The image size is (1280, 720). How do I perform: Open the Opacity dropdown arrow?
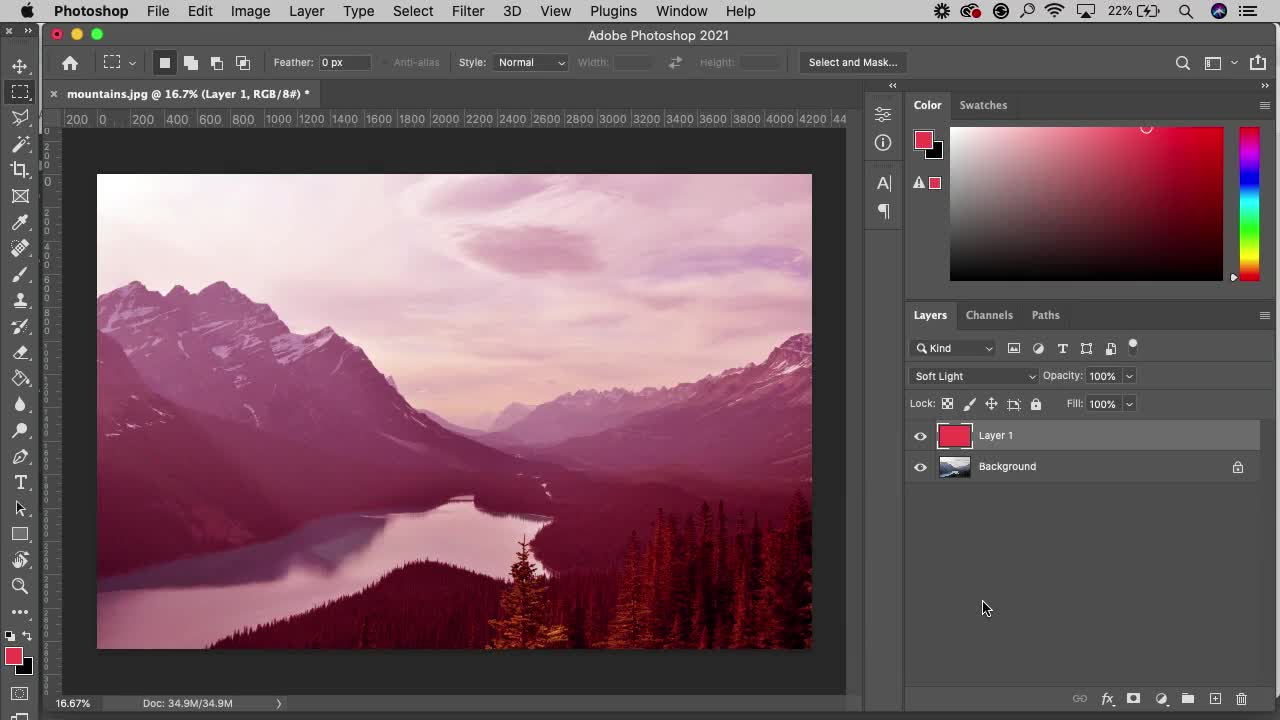[1129, 376]
